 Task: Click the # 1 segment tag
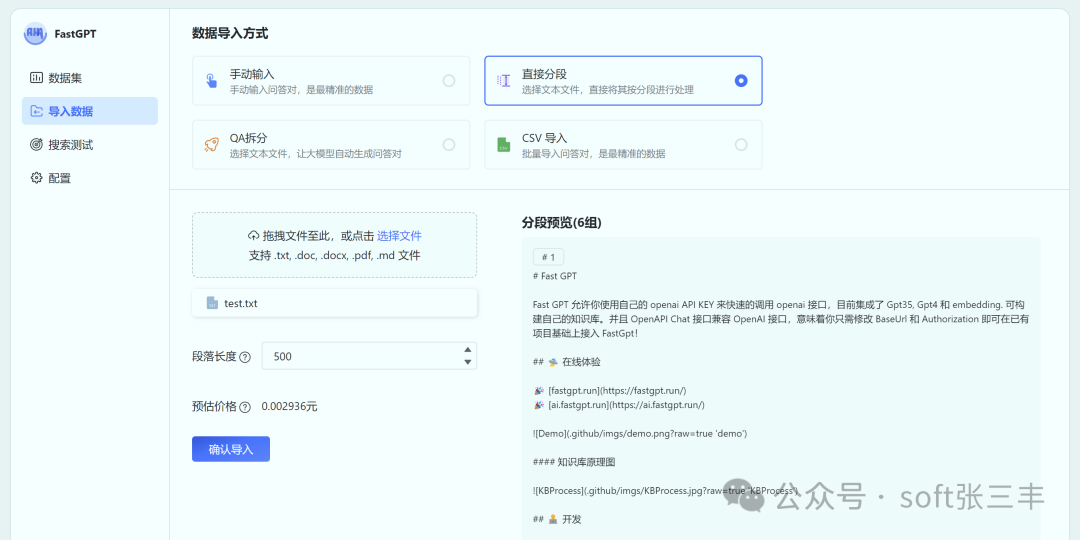[x=548, y=257]
